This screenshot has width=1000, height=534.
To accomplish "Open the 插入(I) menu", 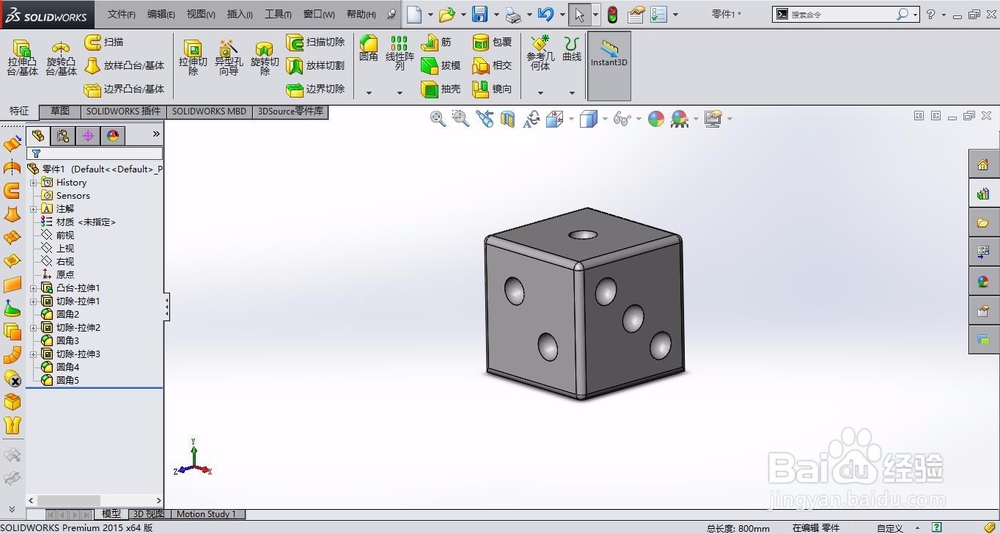I will tap(240, 14).
